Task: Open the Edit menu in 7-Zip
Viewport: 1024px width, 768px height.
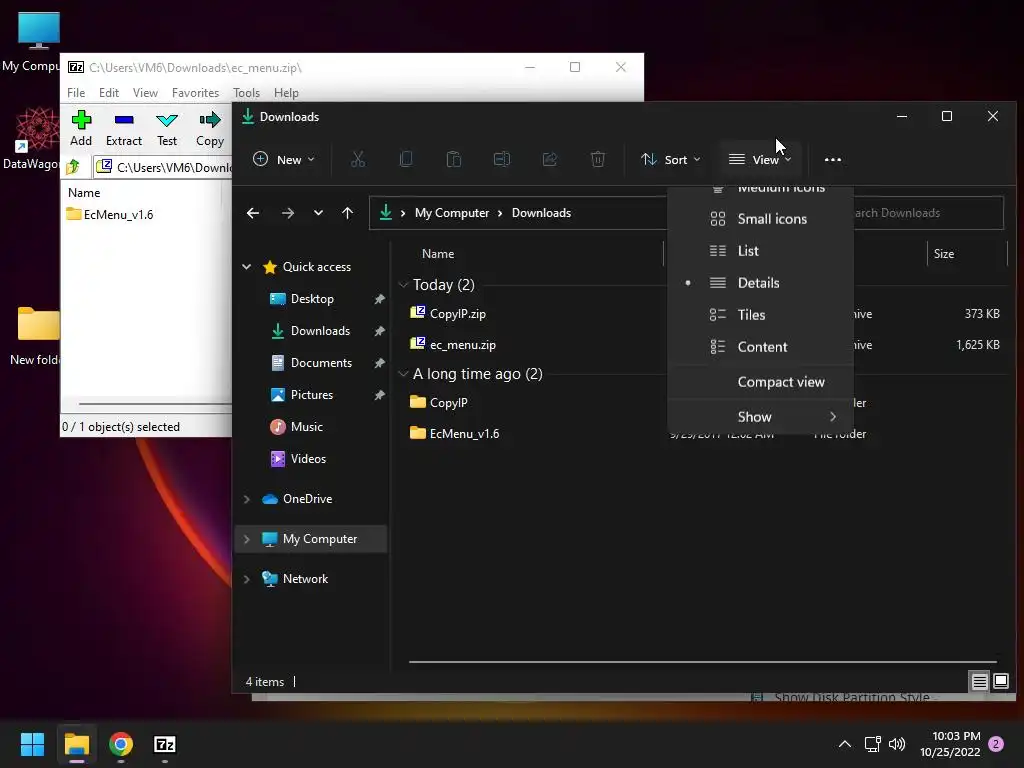Action: tap(108, 93)
